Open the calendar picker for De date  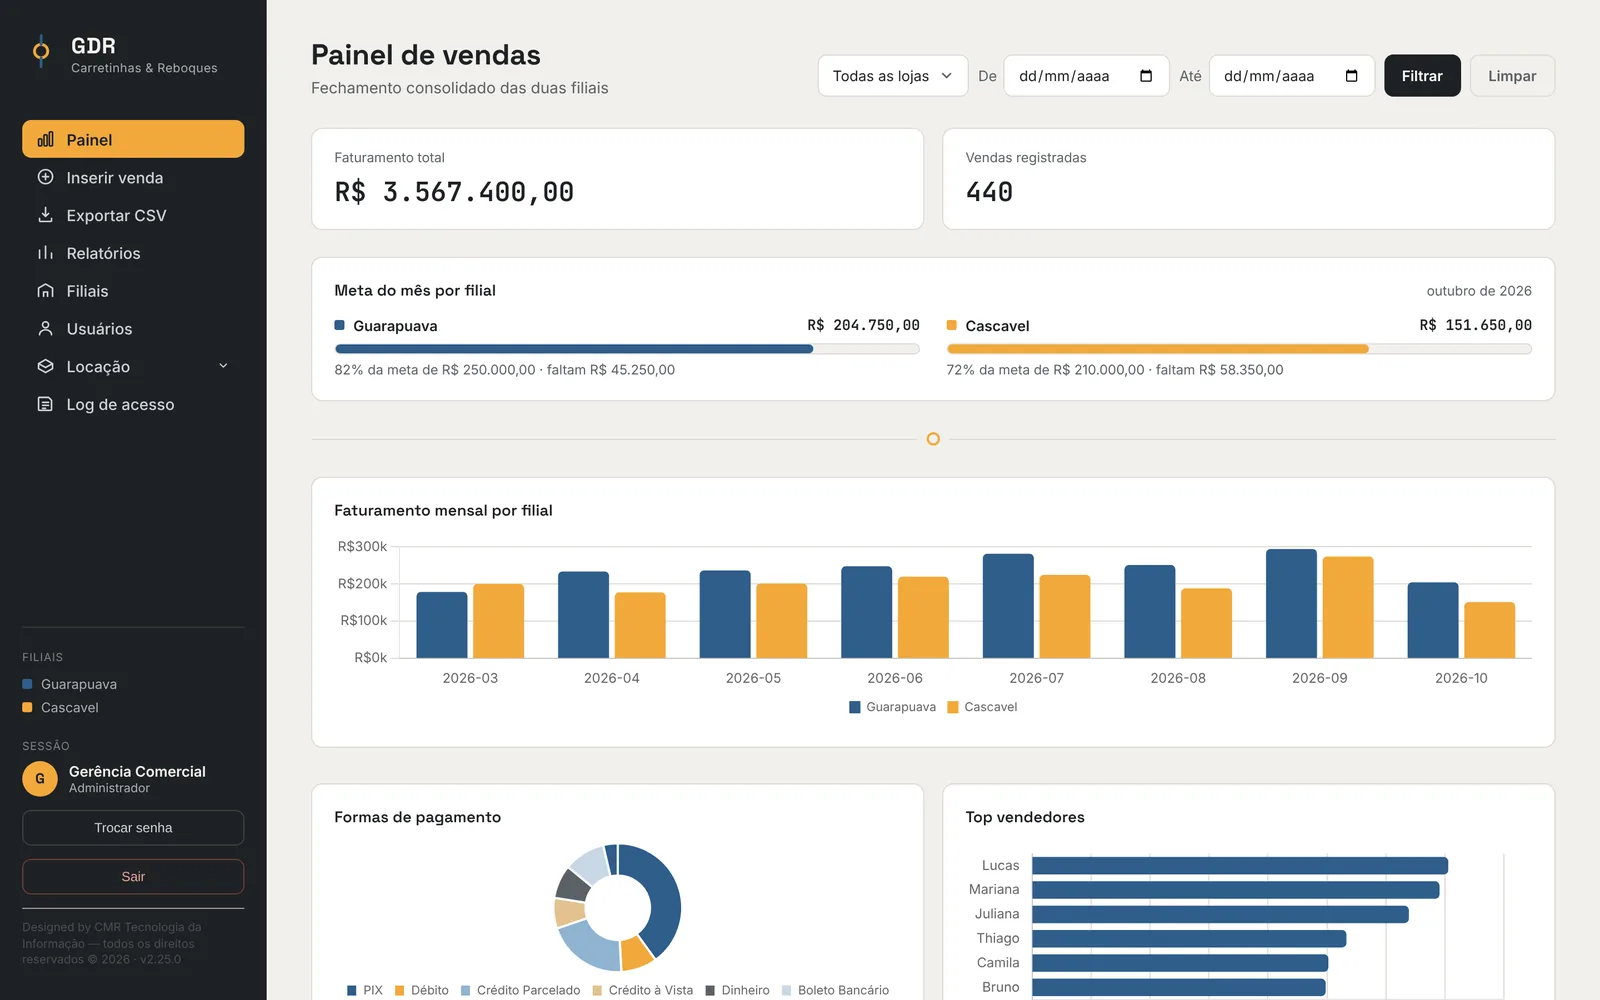pos(1146,76)
